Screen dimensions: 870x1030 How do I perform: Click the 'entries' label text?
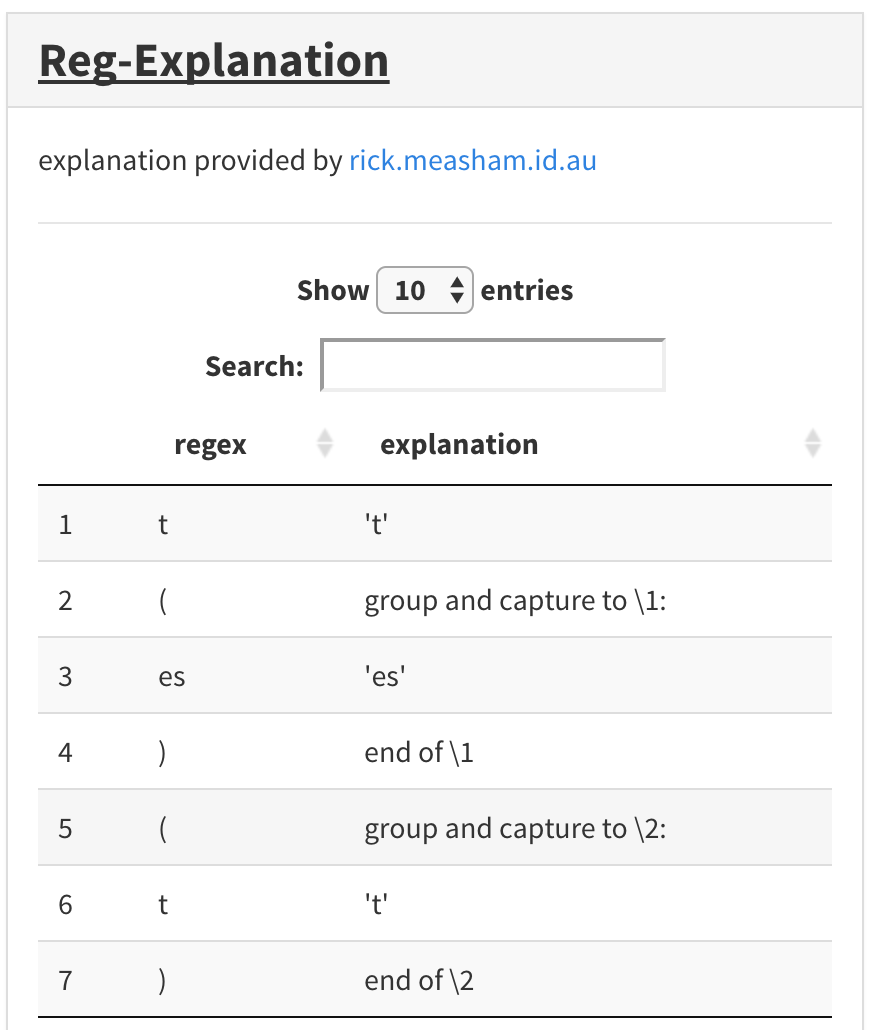(527, 290)
